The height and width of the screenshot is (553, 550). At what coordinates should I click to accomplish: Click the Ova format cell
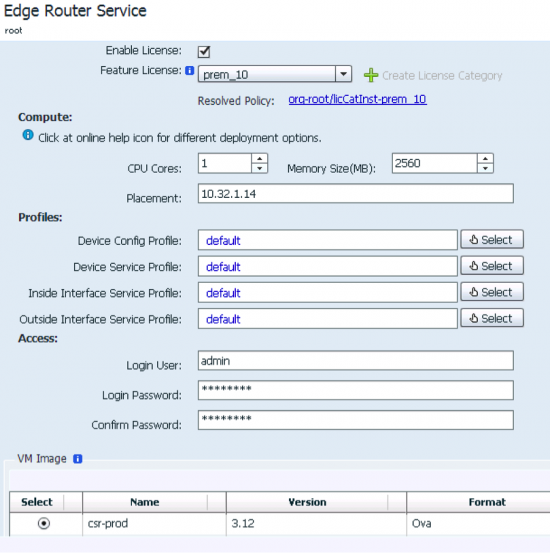tap(478, 524)
